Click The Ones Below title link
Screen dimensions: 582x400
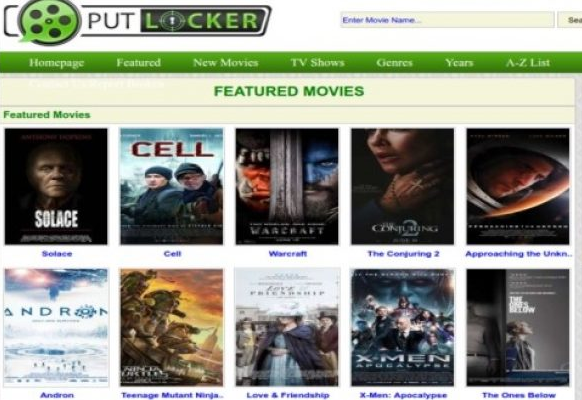[519, 395]
